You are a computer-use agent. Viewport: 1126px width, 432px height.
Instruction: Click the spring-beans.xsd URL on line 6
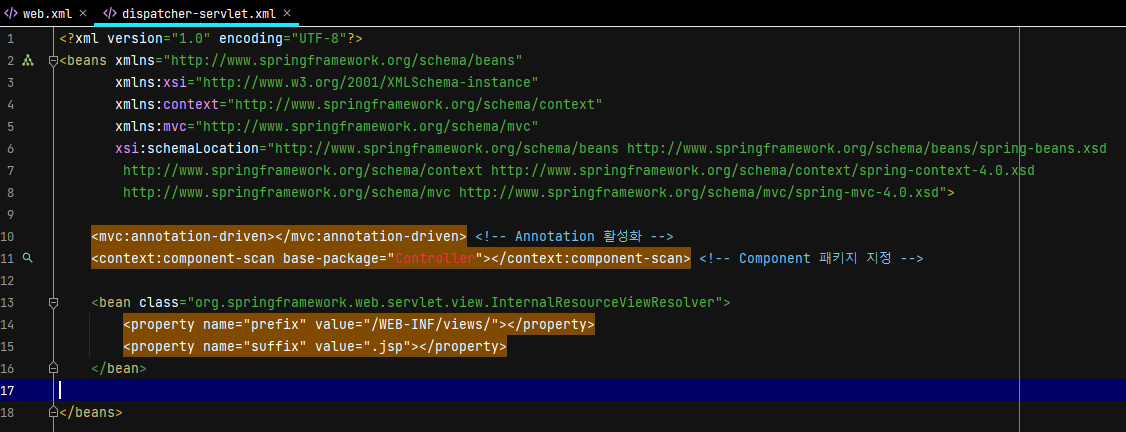click(x=867, y=149)
